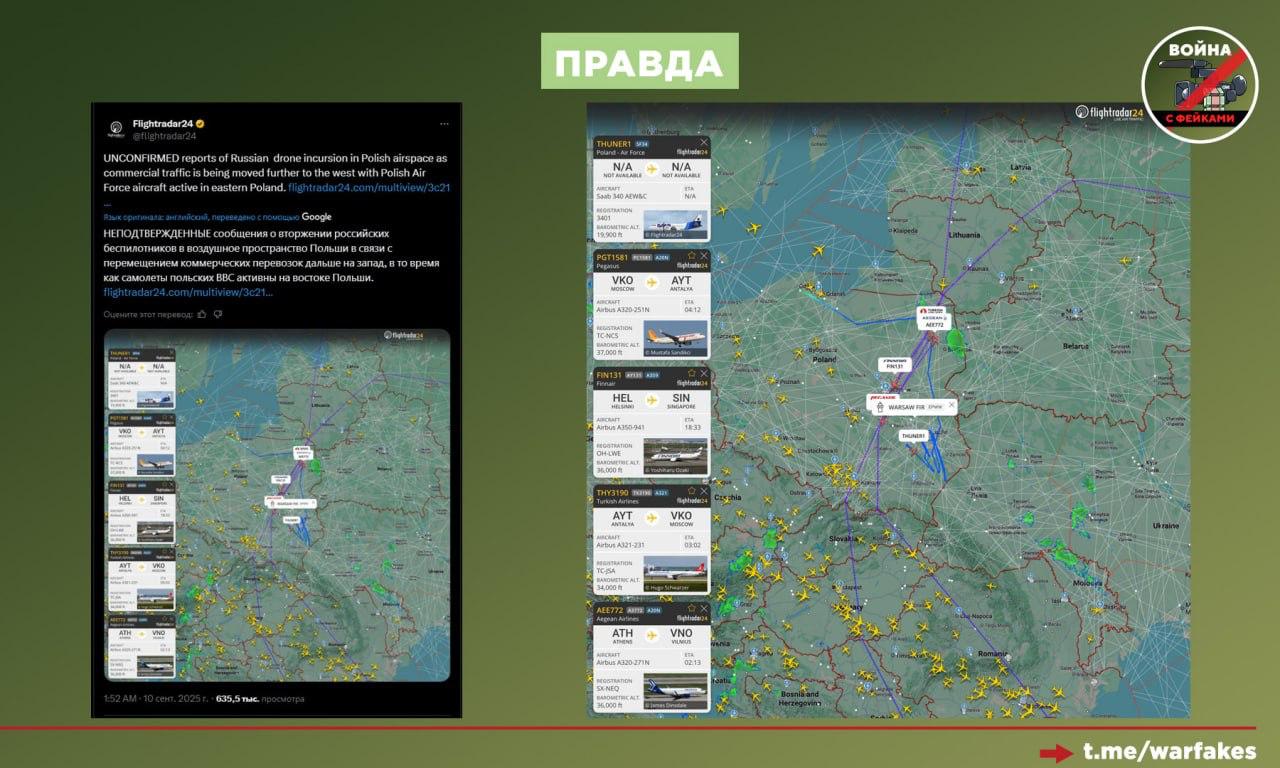Select the THUNER1 flight label on map
Viewport: 1280px width, 768px height.
tap(913, 436)
